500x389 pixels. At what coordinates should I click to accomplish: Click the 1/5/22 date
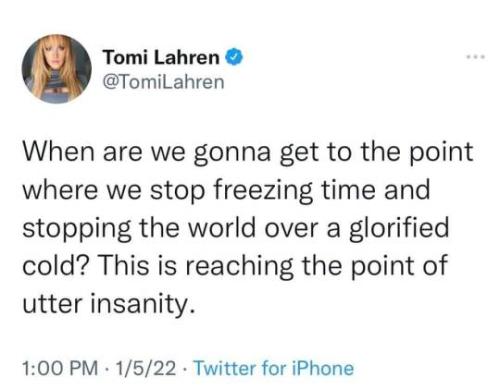pos(146,369)
